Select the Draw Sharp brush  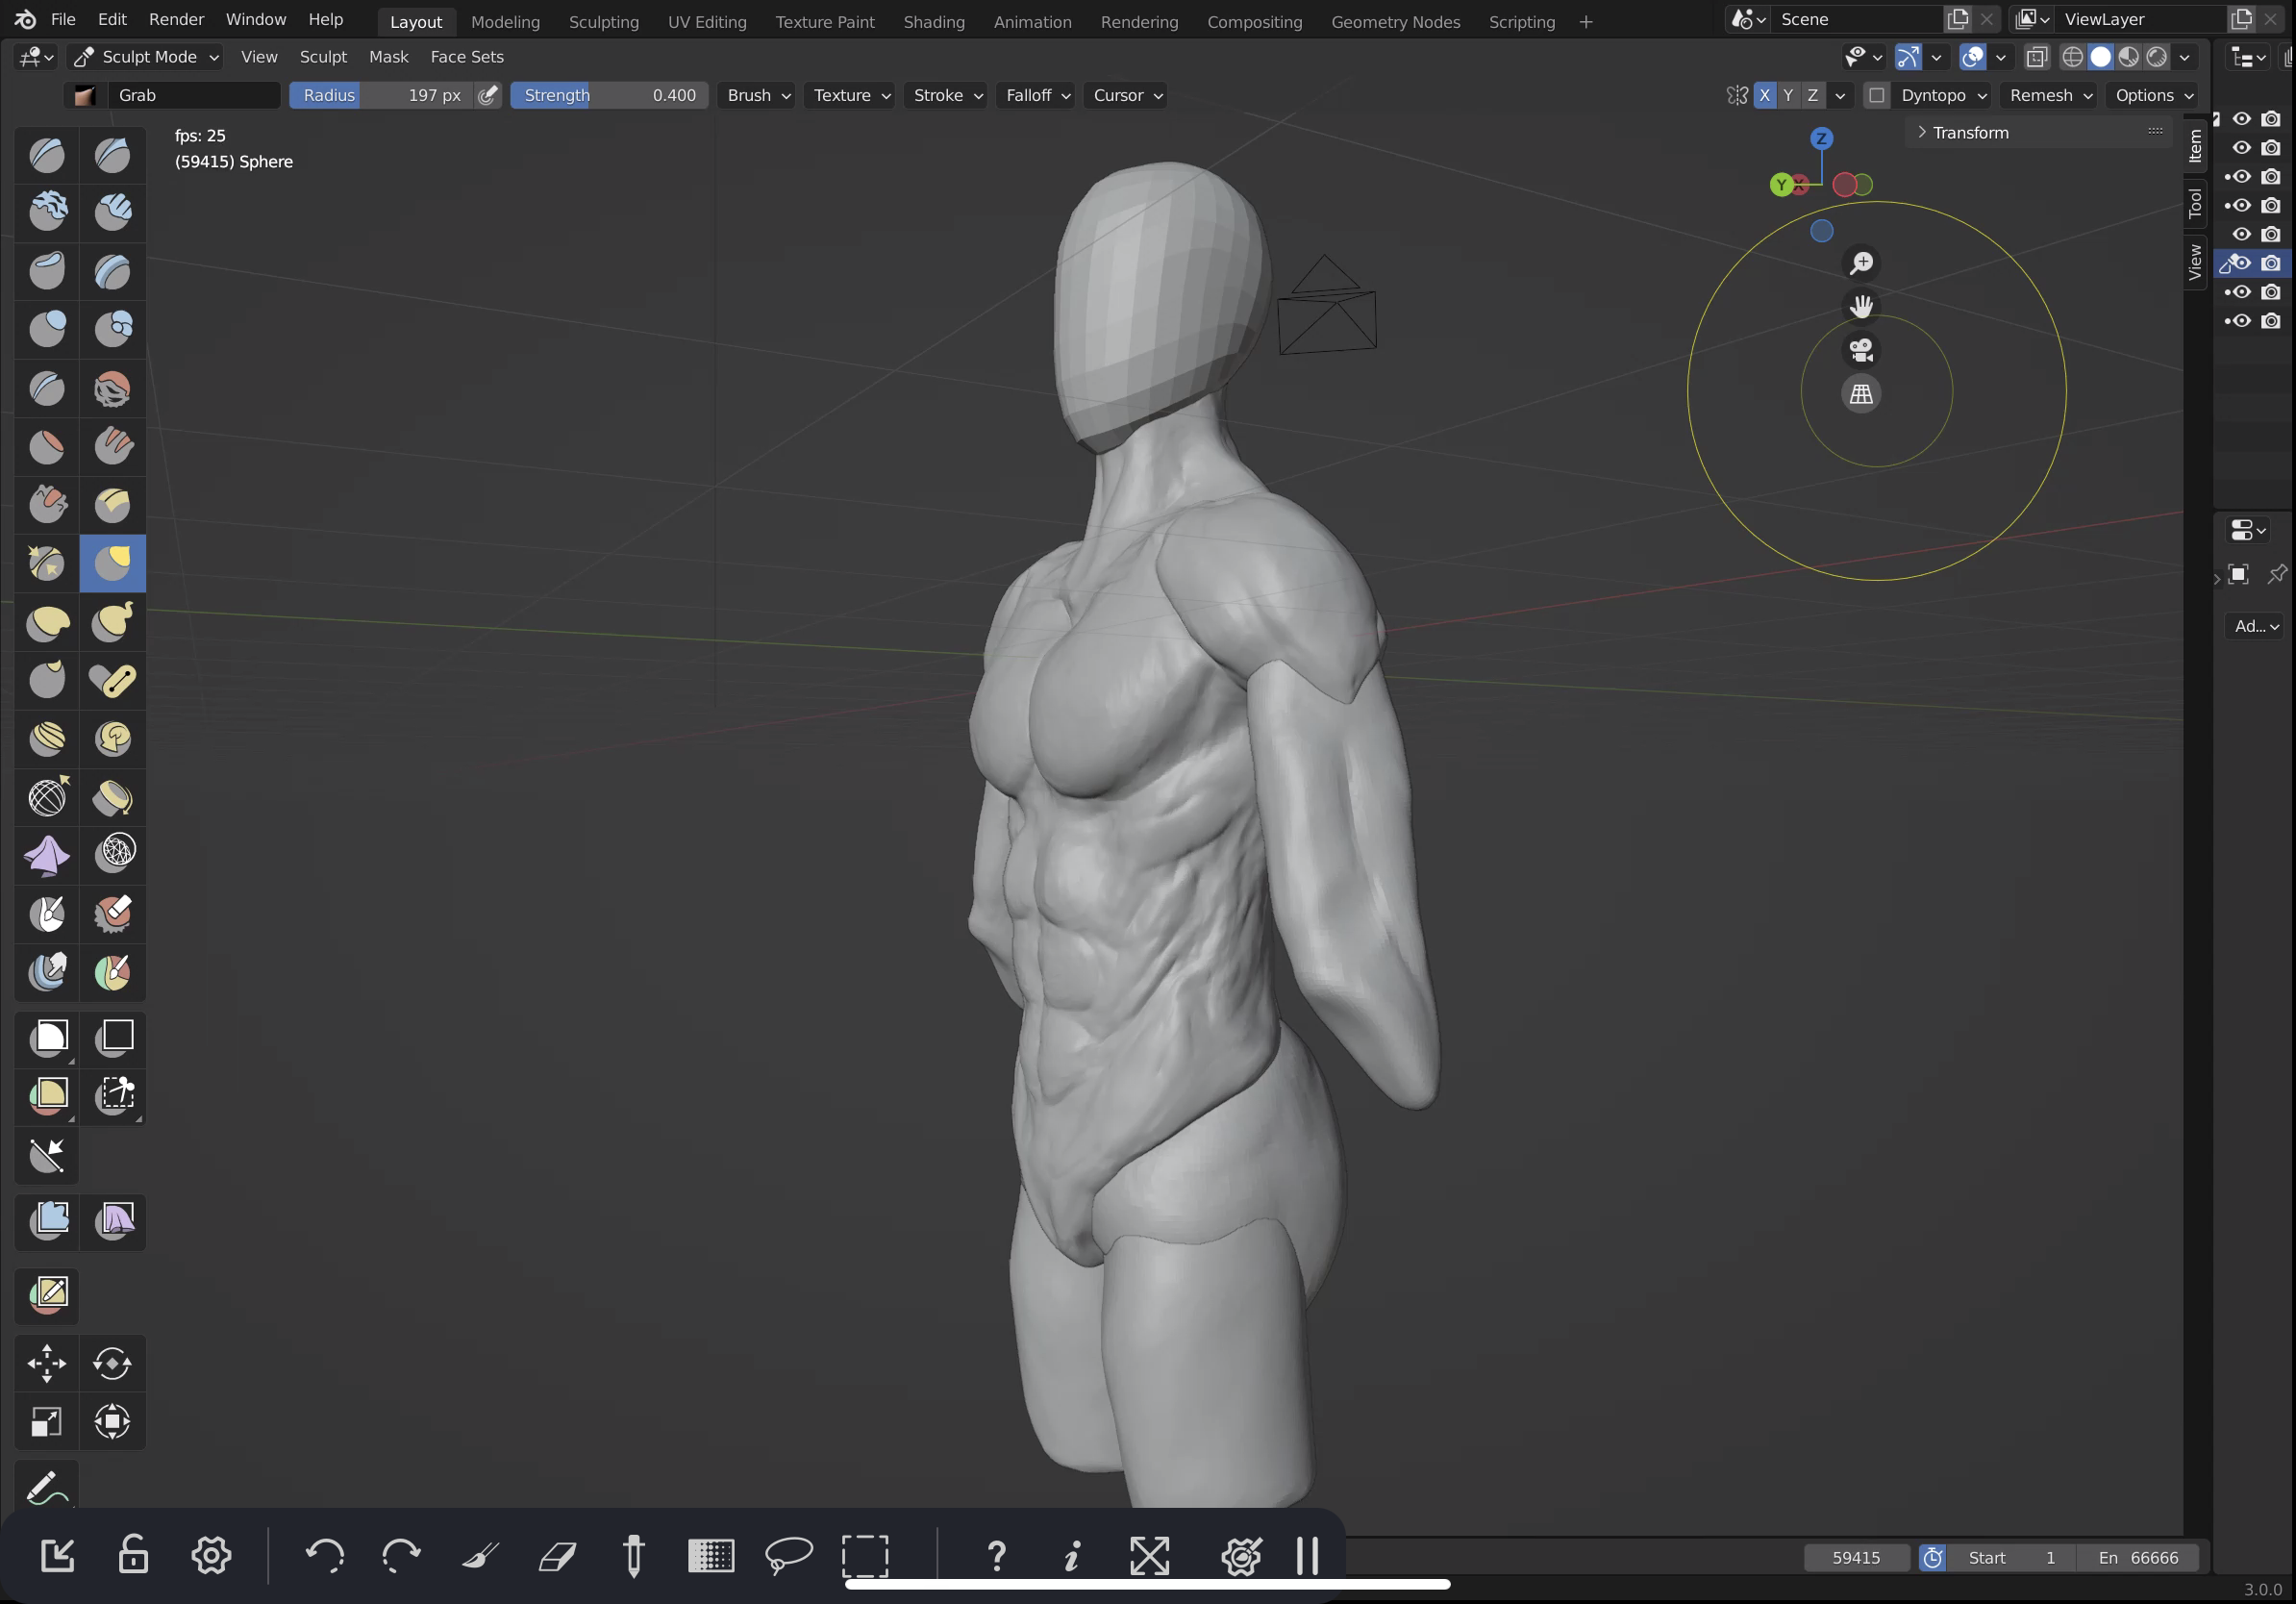point(113,155)
